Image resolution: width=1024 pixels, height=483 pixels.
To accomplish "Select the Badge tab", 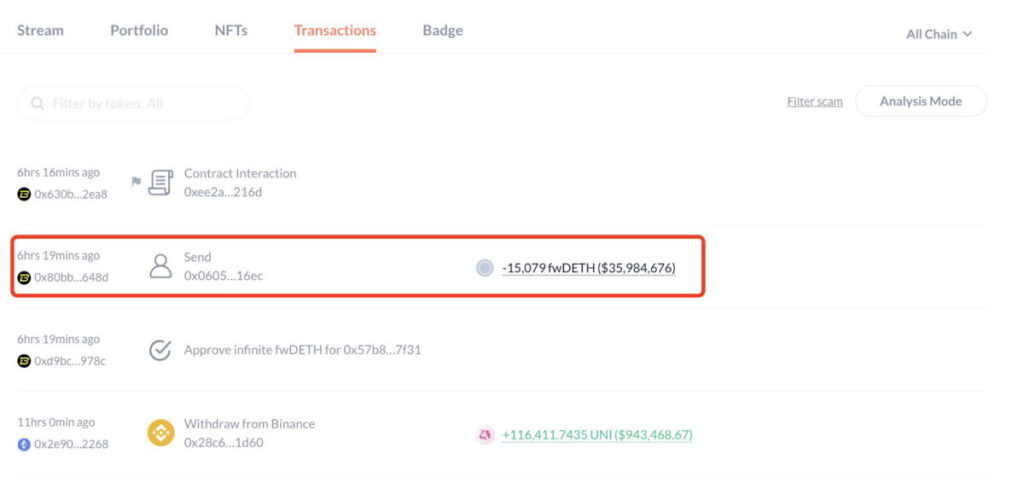I will (x=442, y=30).
